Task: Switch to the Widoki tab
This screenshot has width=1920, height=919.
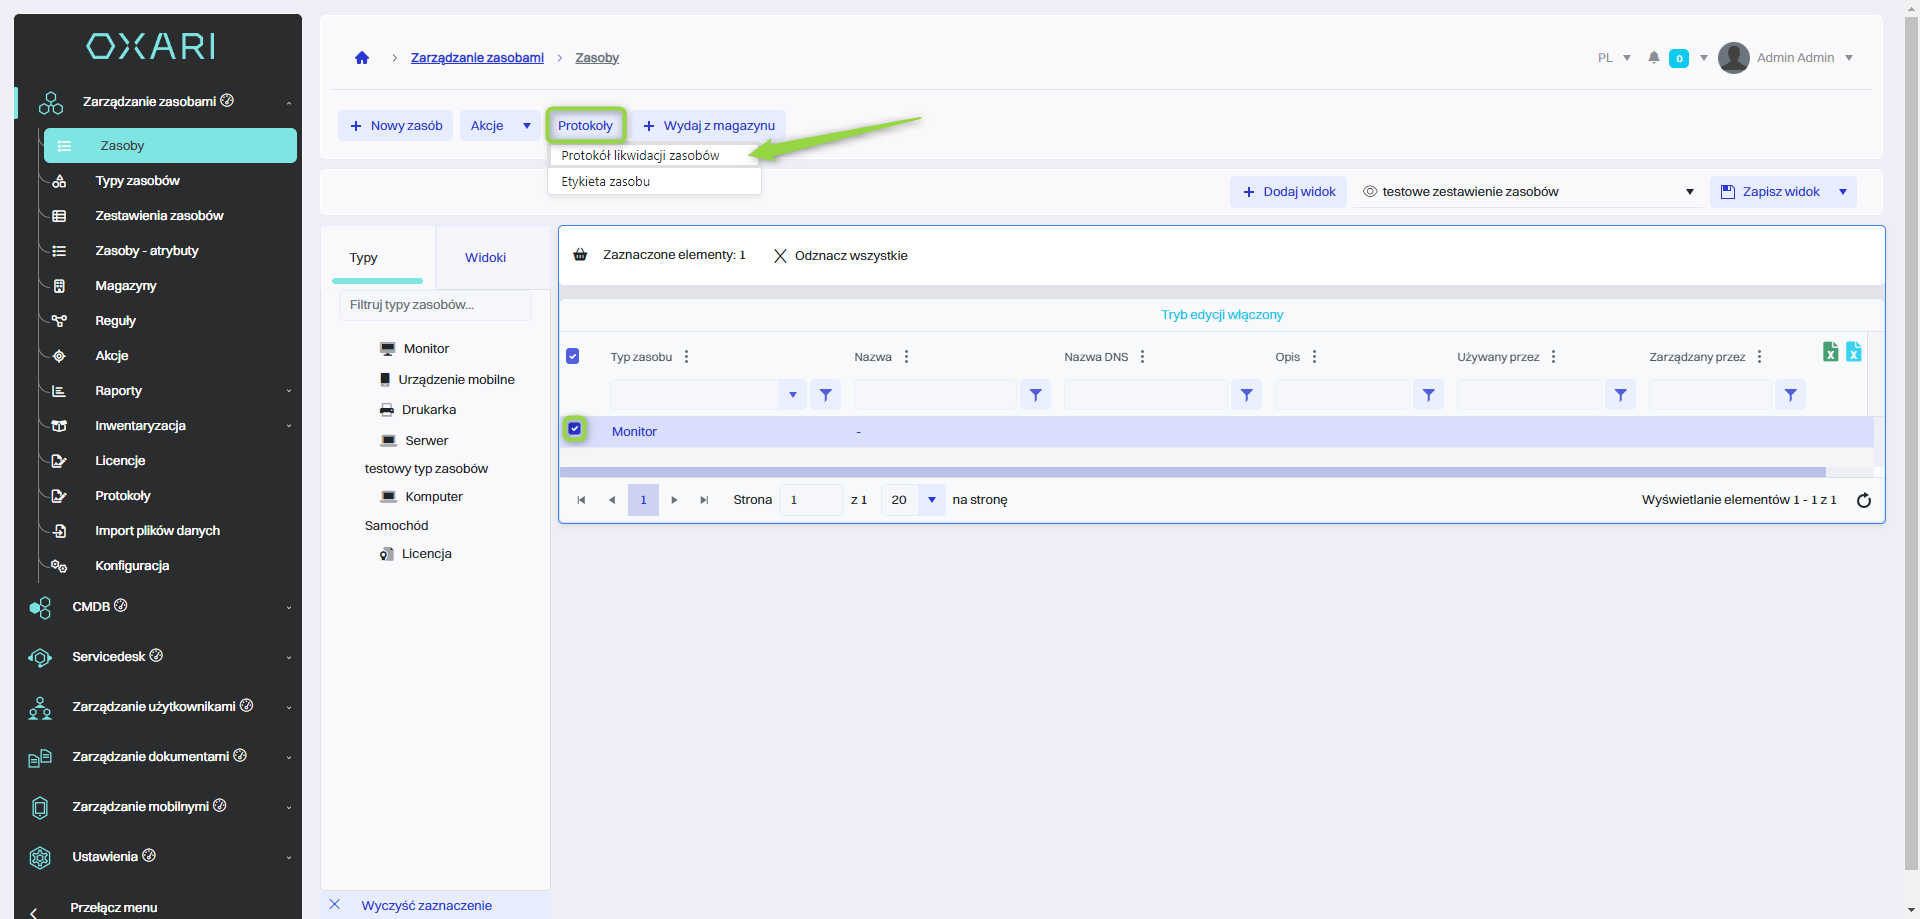Action: [485, 258]
